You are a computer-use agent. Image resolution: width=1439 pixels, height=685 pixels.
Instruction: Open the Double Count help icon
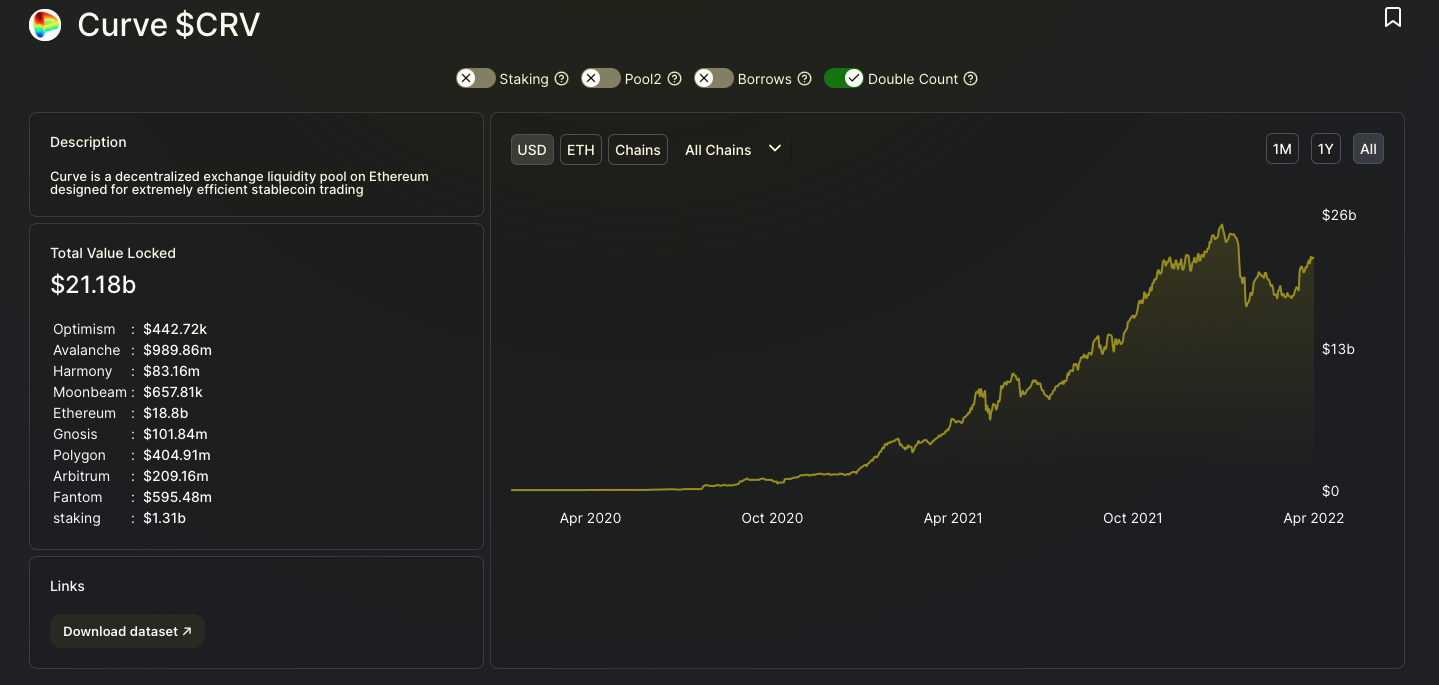[x=971, y=78]
